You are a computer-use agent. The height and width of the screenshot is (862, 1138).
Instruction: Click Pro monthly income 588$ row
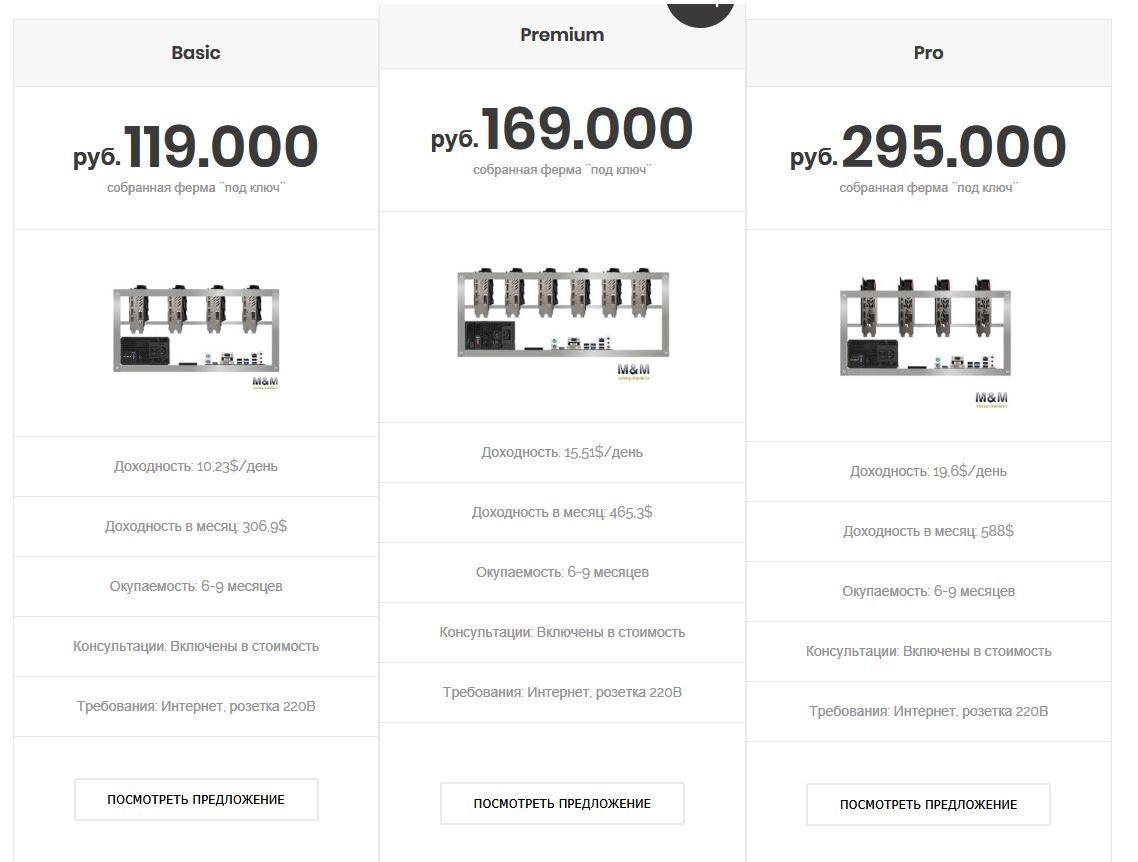click(x=928, y=531)
